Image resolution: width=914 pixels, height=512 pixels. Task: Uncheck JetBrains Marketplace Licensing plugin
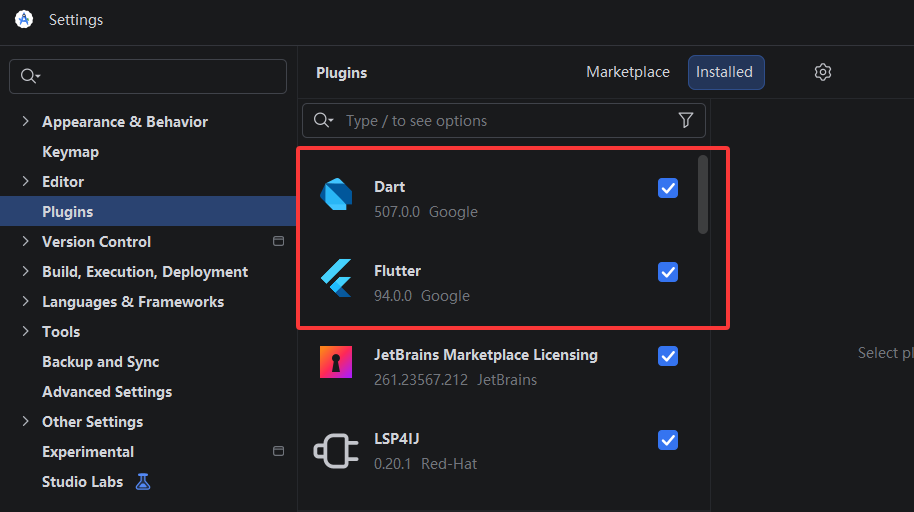tap(667, 356)
